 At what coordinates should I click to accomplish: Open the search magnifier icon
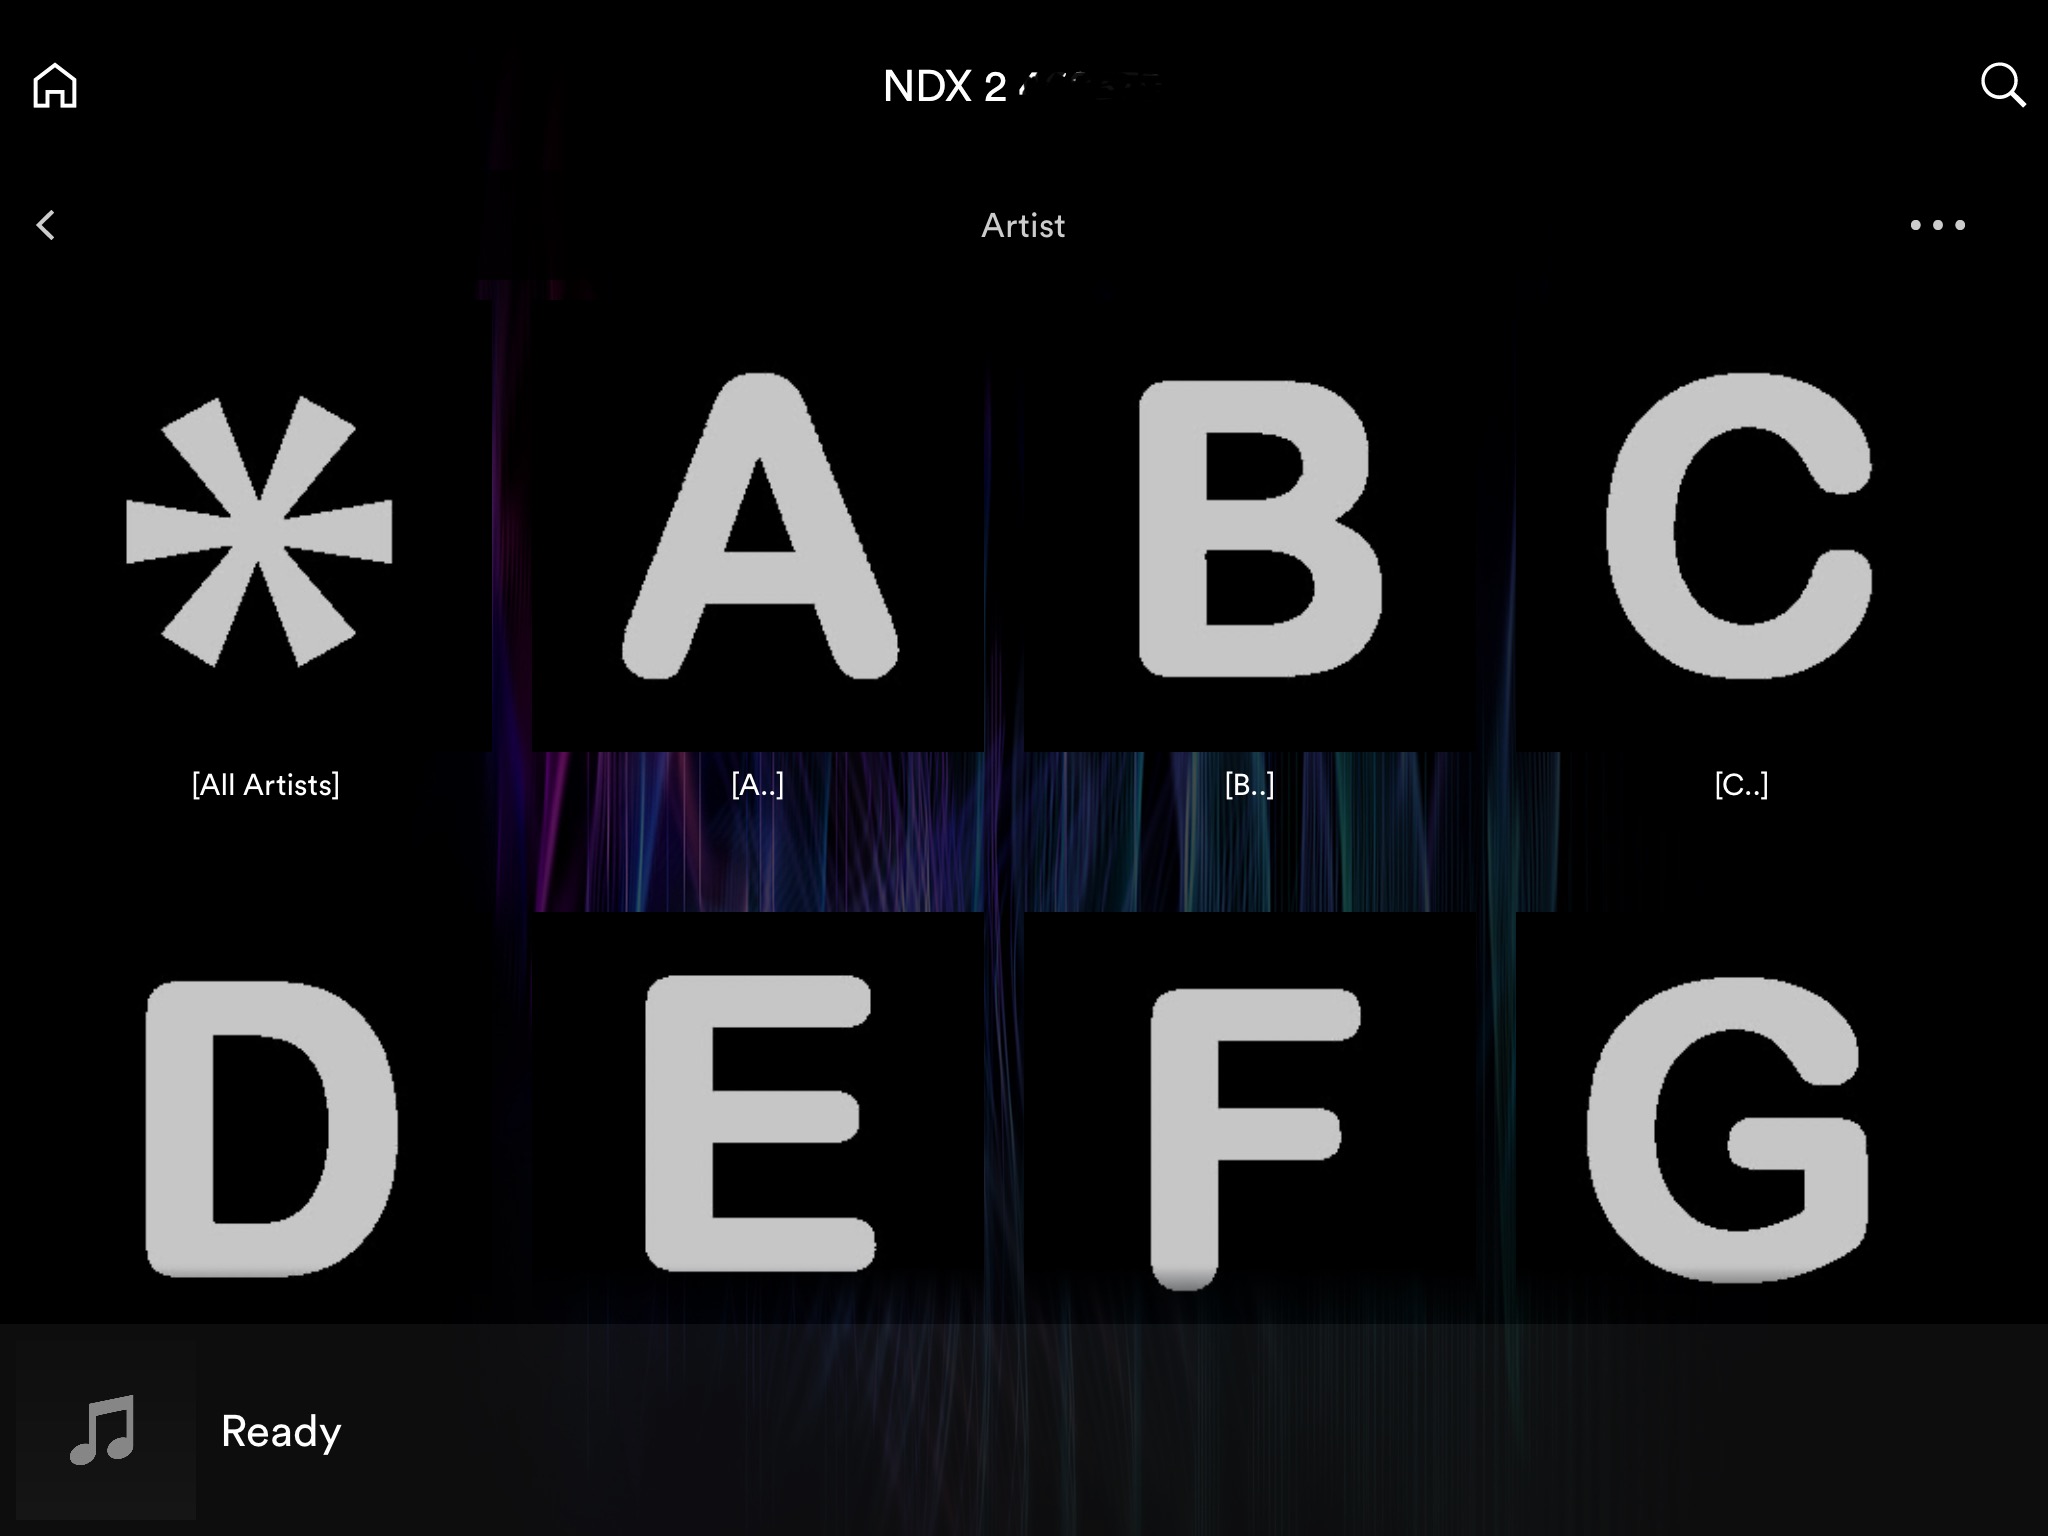point(2002,86)
